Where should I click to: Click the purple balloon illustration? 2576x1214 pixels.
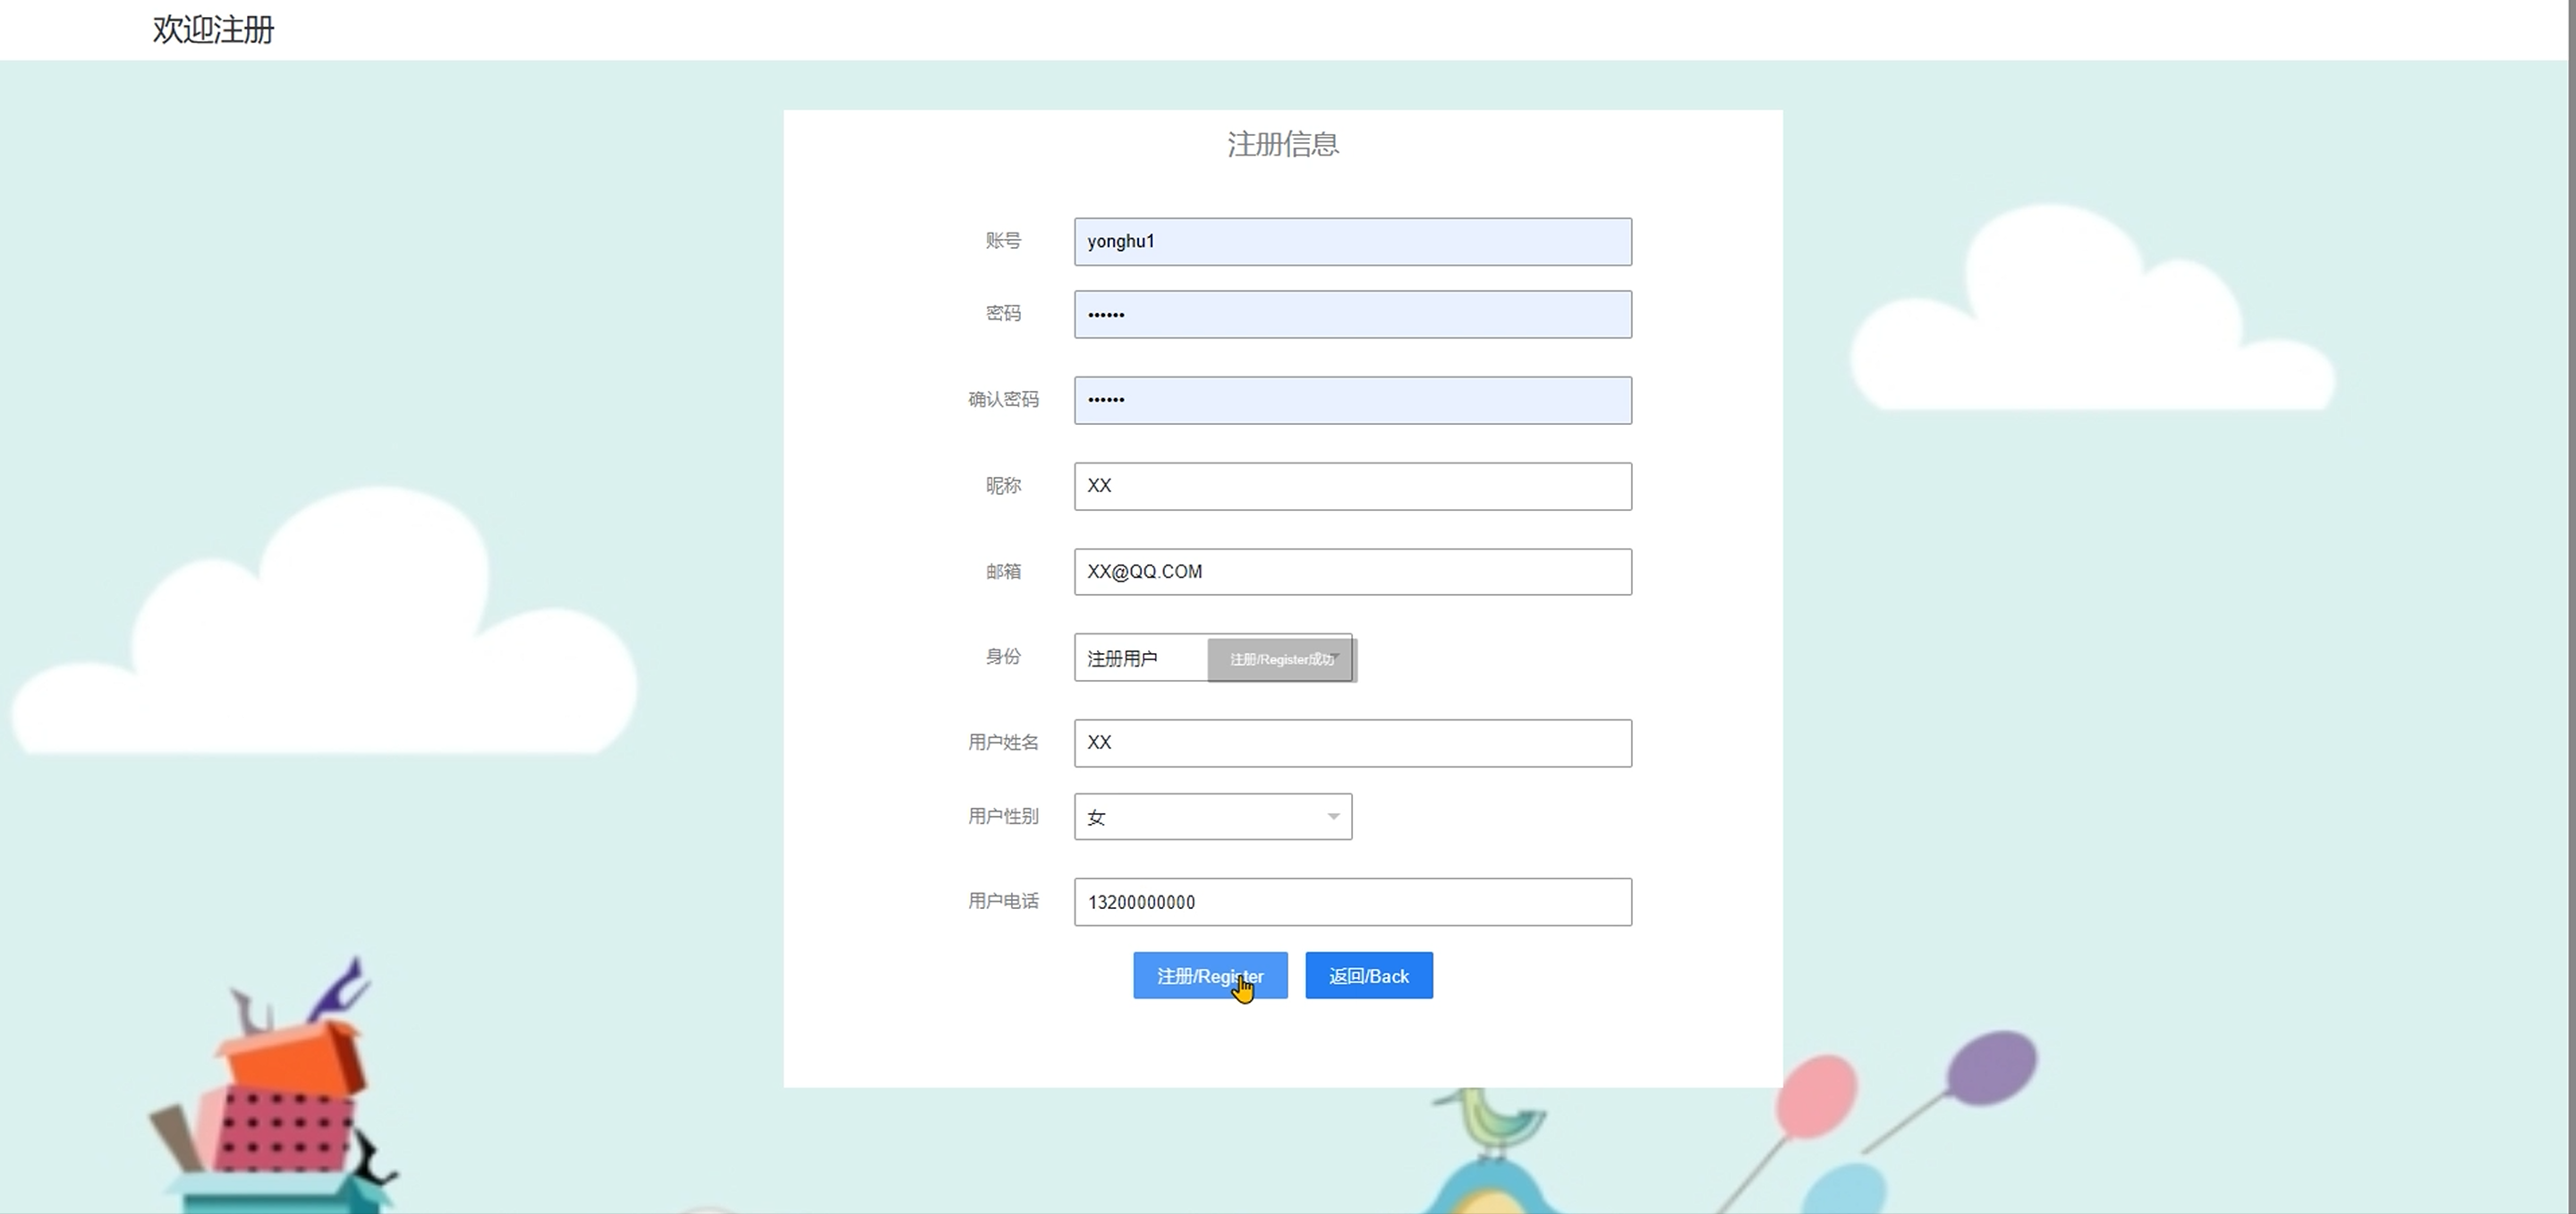pyautogui.click(x=1991, y=1069)
